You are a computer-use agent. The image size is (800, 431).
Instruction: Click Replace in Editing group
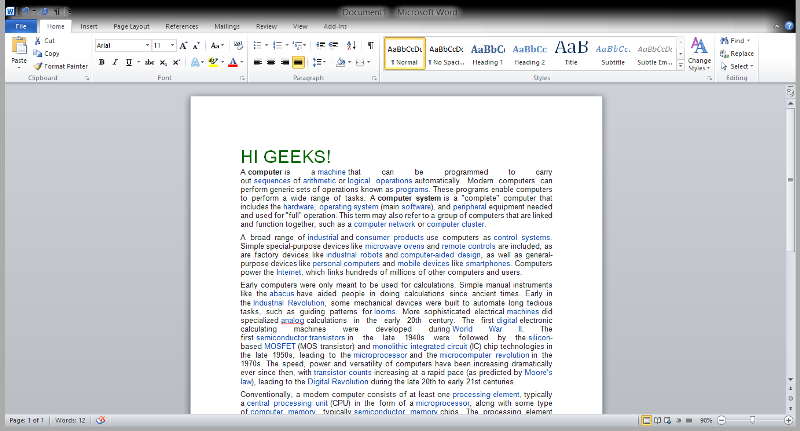[x=737, y=54]
